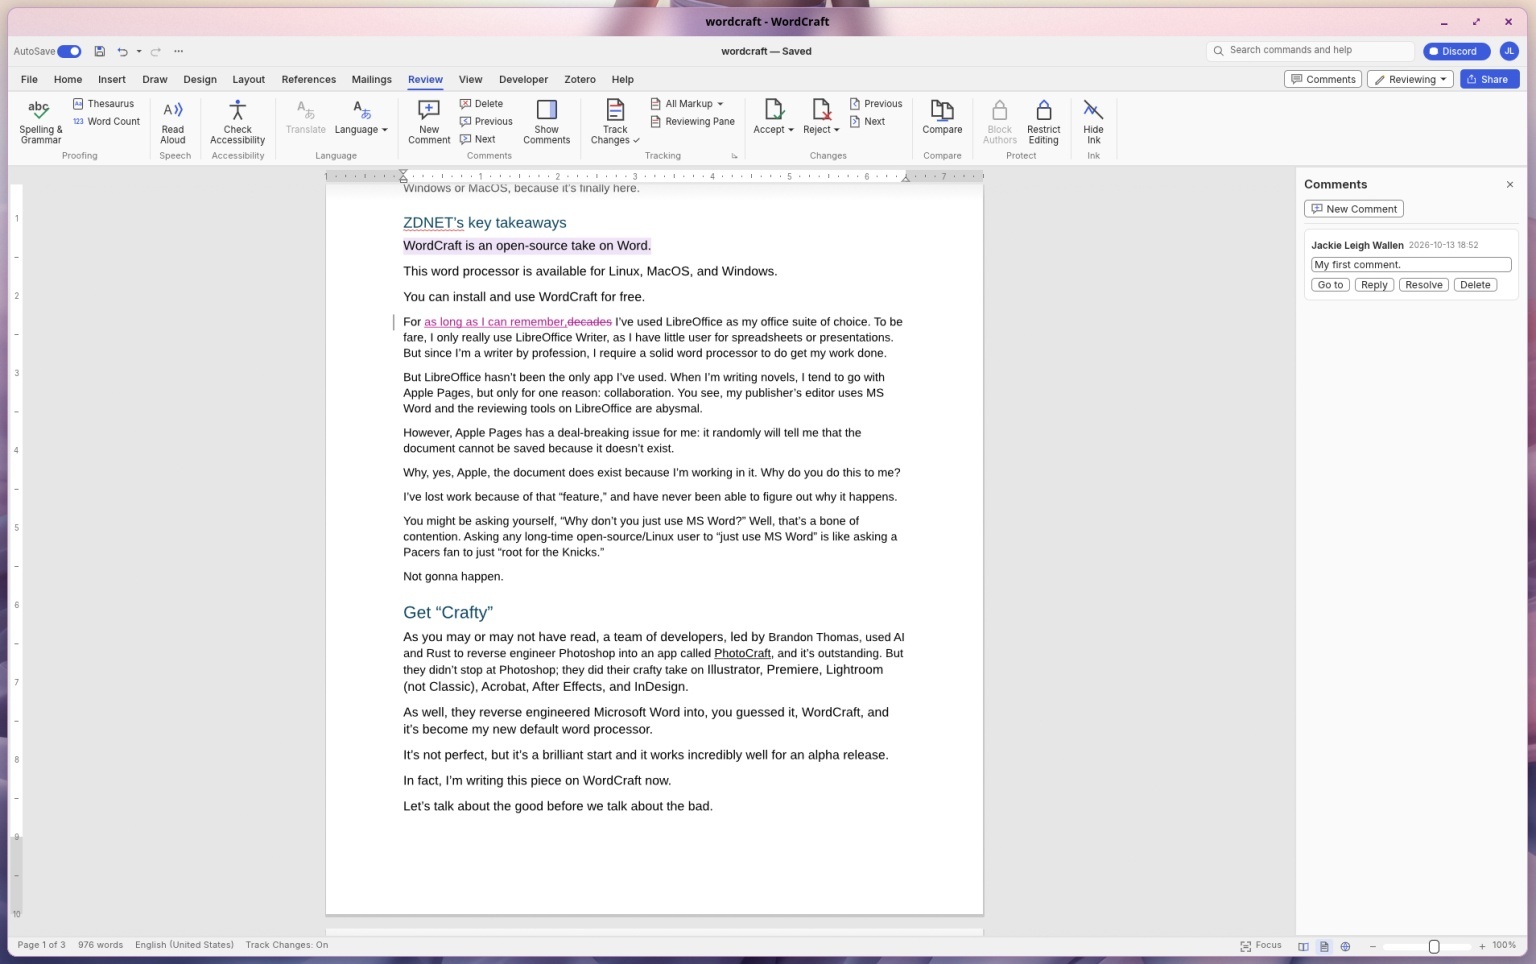Toggle Focus mode in status bar
The width and height of the screenshot is (1536, 964).
(1261, 946)
